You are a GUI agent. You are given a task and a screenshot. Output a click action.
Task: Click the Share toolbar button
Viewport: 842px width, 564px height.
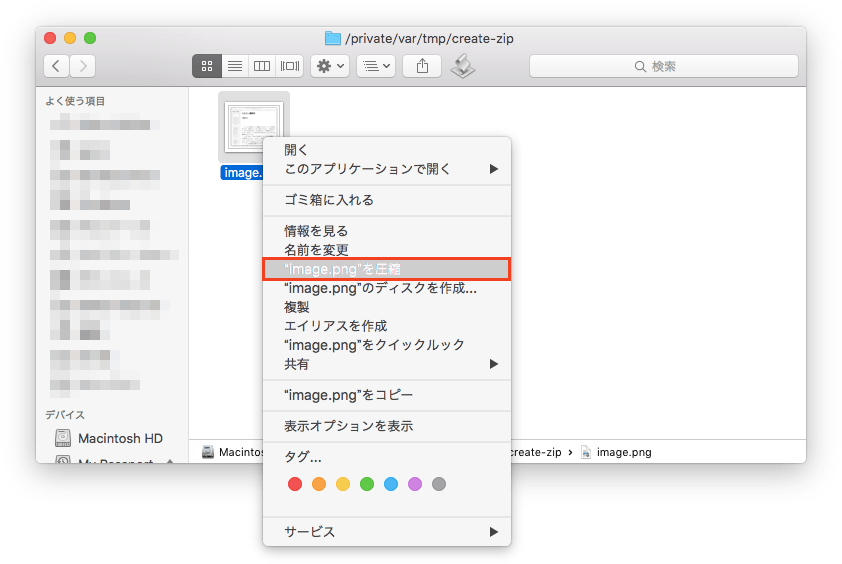point(422,66)
